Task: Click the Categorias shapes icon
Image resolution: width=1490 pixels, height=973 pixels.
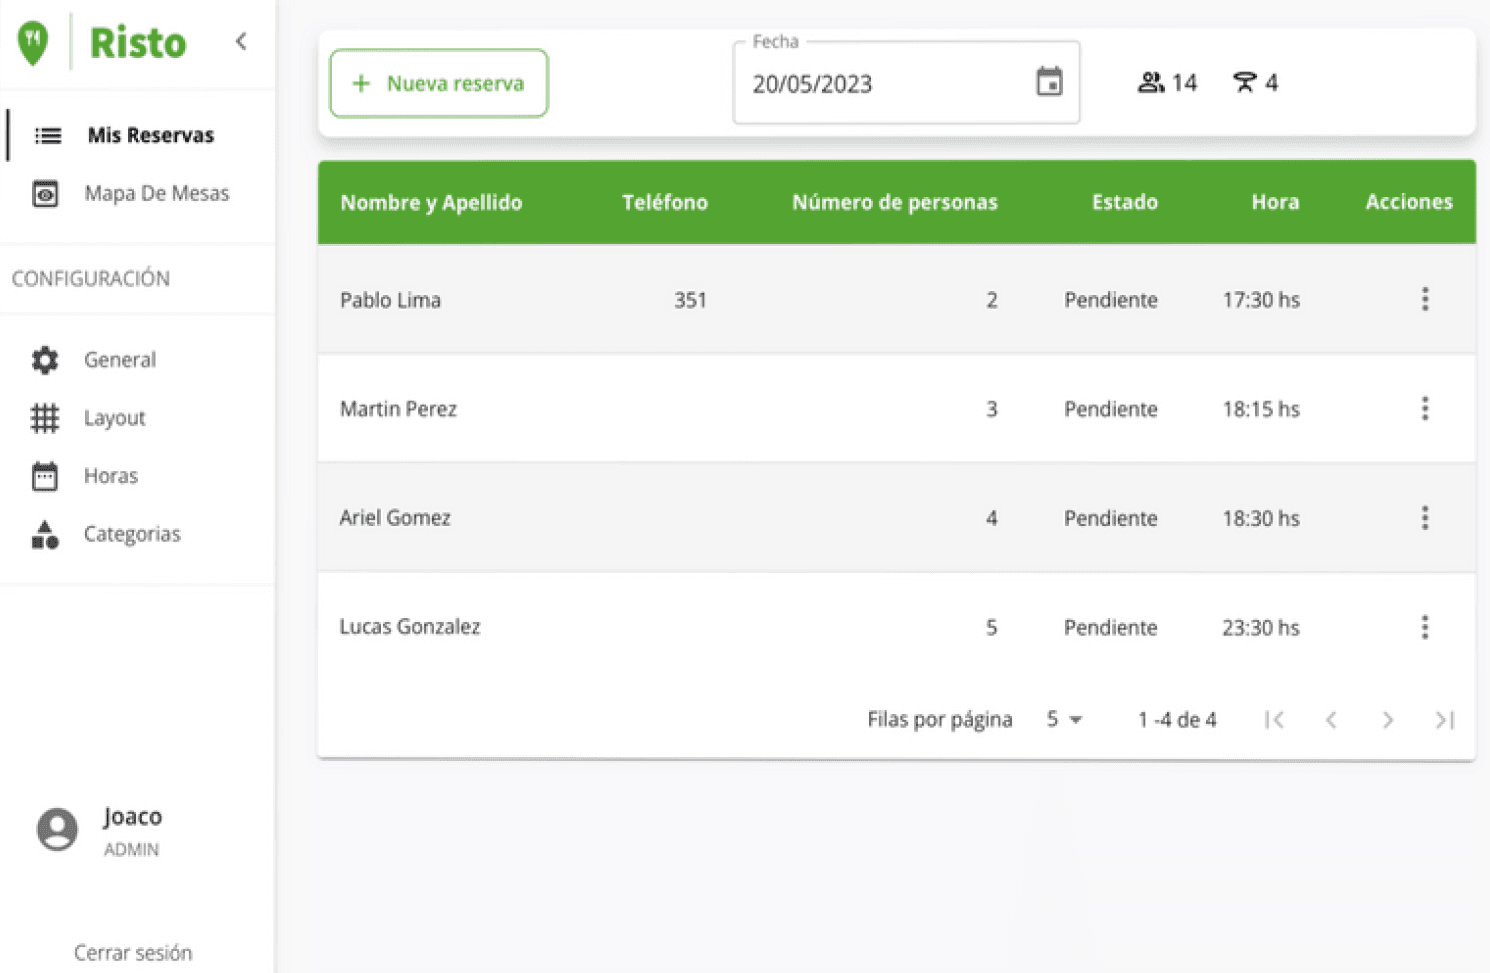Action: 45,534
